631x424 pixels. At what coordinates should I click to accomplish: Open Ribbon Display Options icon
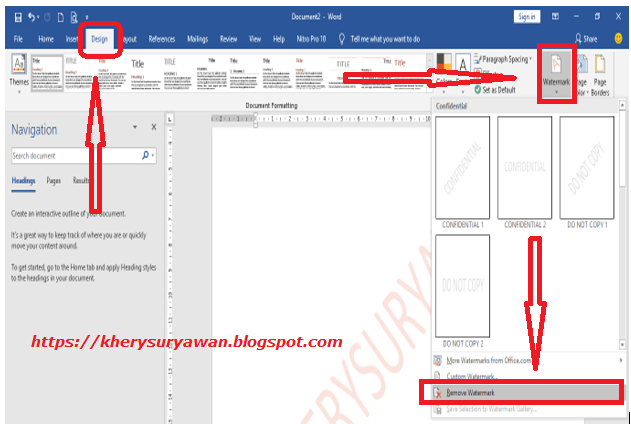pos(555,16)
